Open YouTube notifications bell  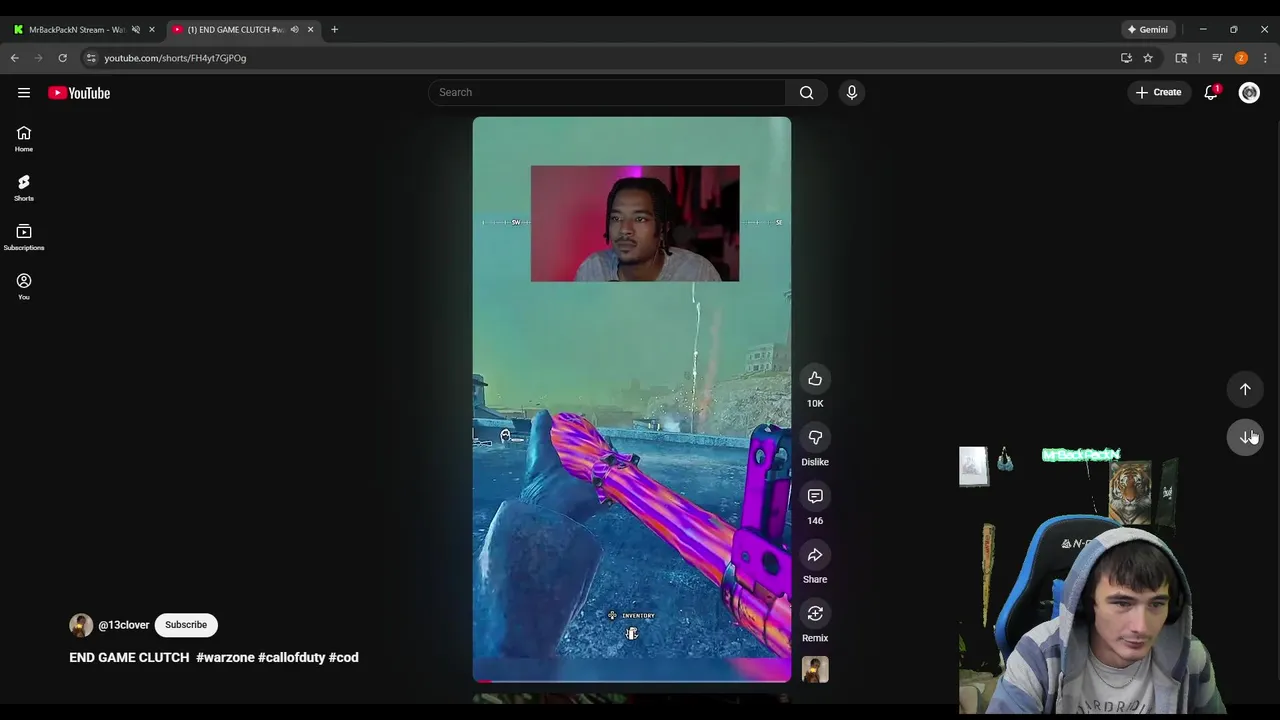click(x=1211, y=92)
